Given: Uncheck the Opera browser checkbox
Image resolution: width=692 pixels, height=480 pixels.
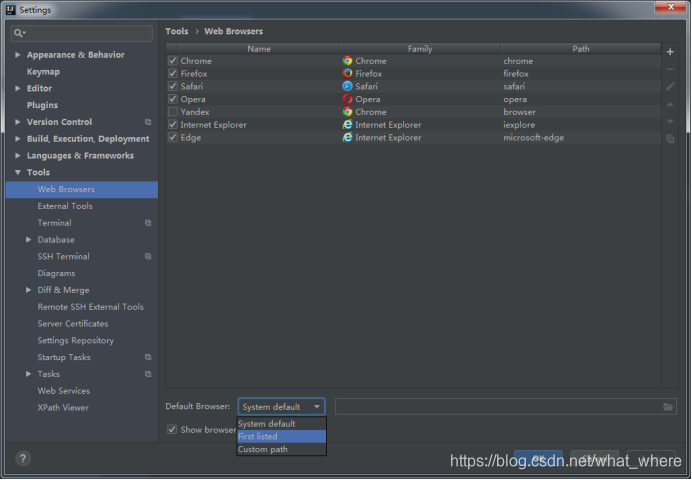Looking at the screenshot, I should (x=173, y=99).
